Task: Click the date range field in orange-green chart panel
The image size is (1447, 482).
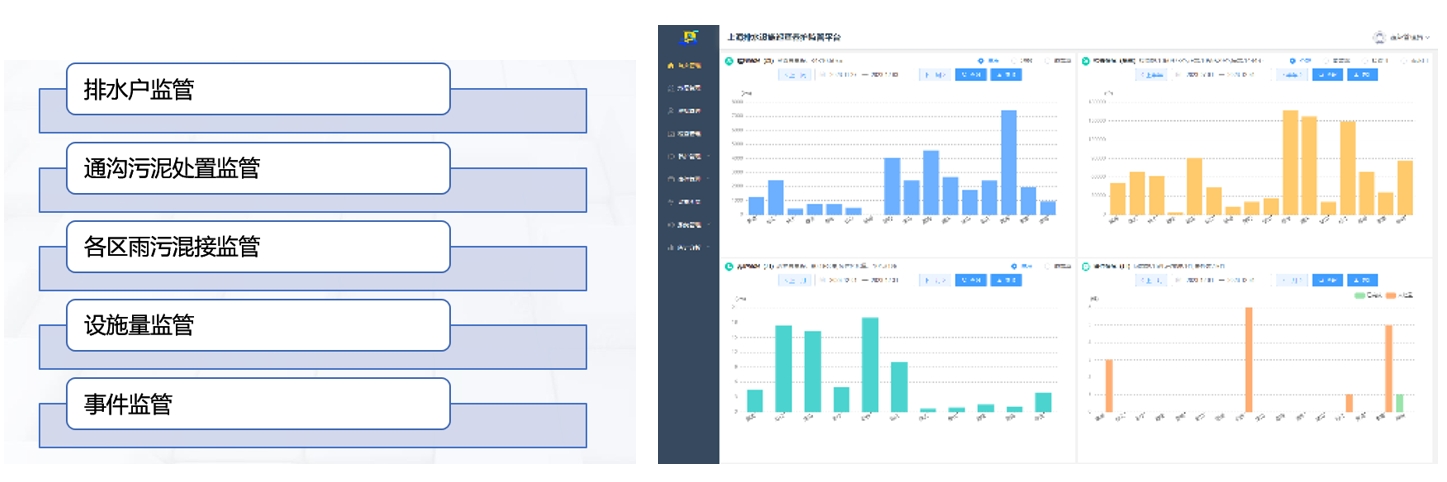Action: pos(1220,280)
